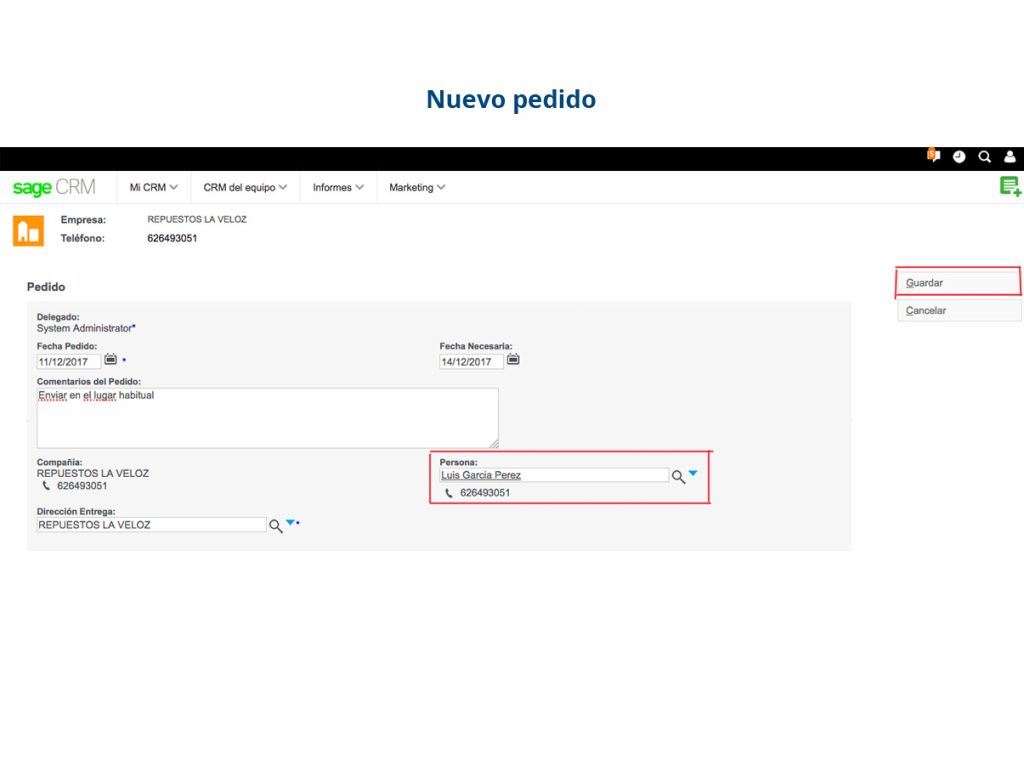Click inside the Comentarios del Pedido text area
Viewport: 1024px width, 761px height.
pos(267,416)
